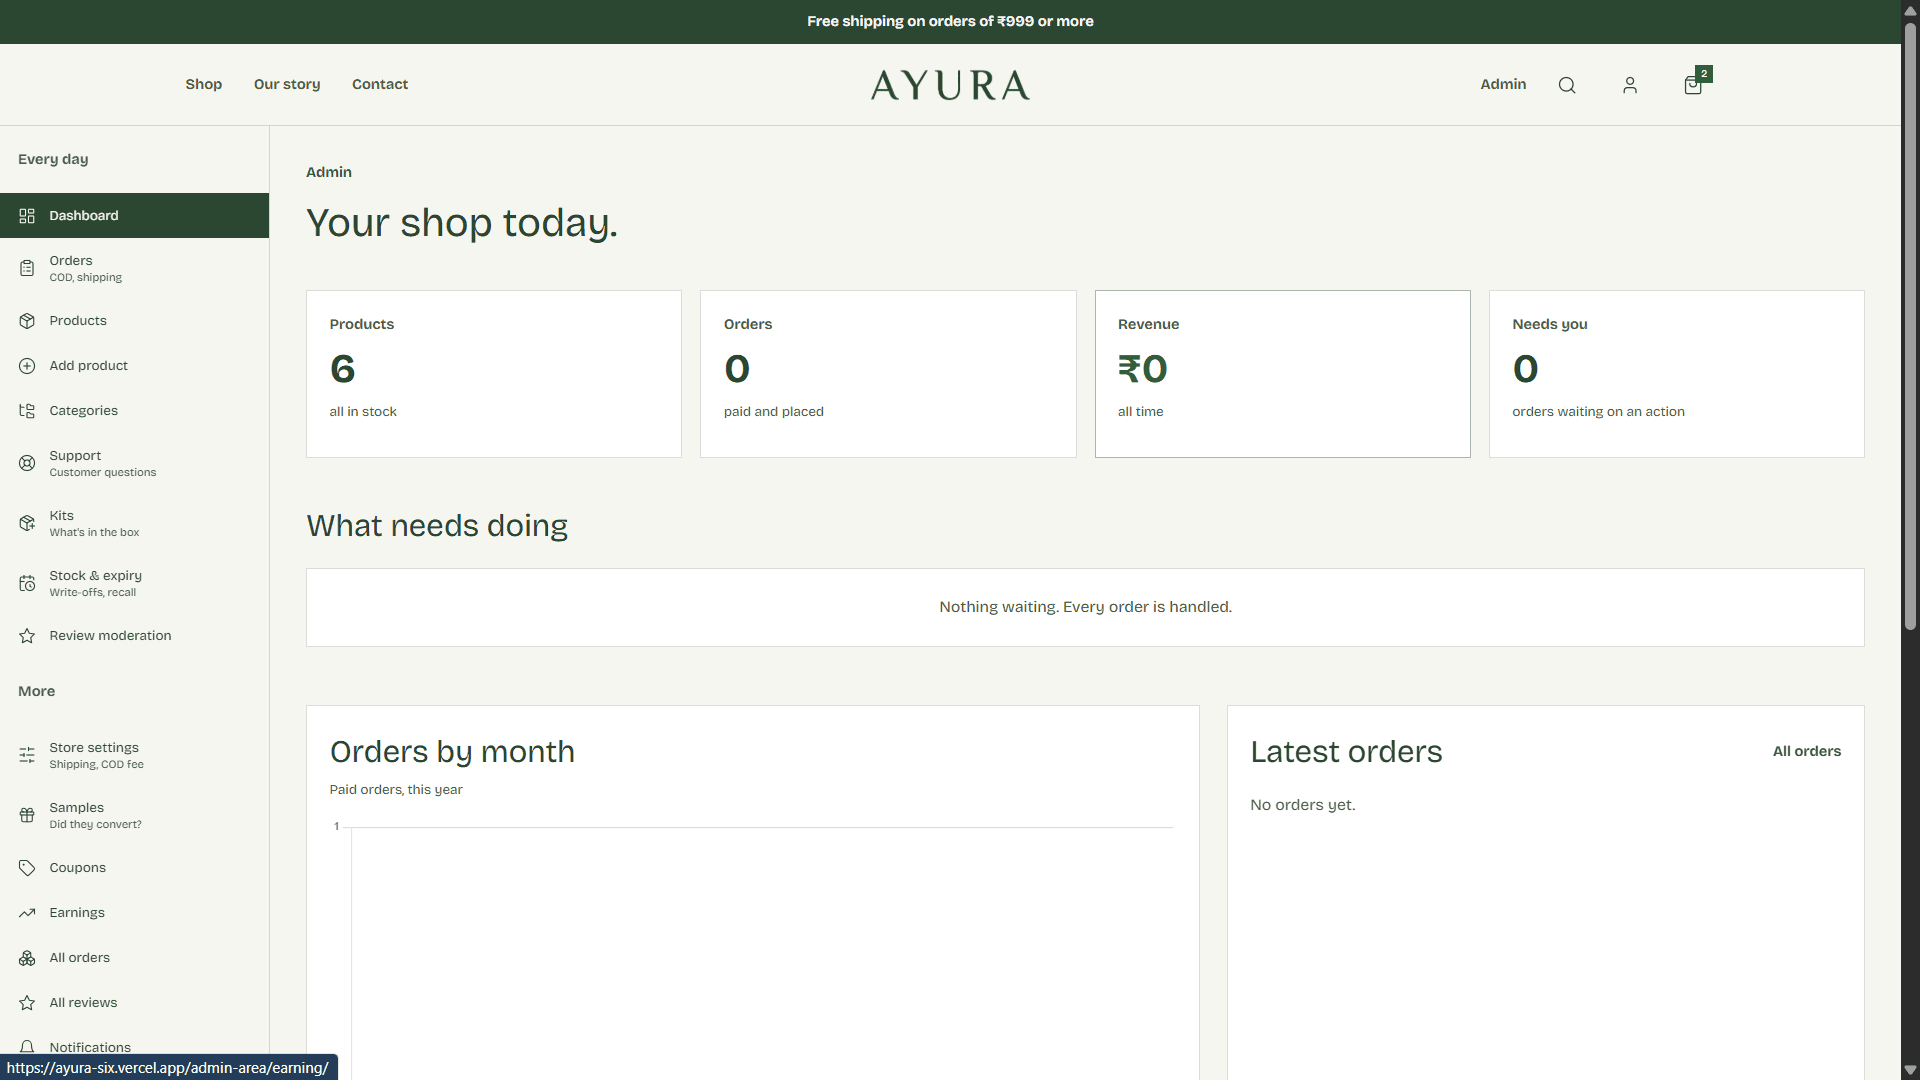Viewport: 1920px width, 1080px height.
Task: Click 'Paid orders, this year' subtitle
Action: (396, 790)
